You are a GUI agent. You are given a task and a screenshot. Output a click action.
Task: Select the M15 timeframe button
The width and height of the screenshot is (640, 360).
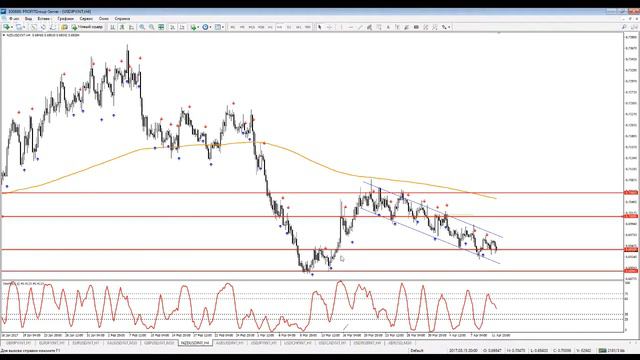pos(251,27)
